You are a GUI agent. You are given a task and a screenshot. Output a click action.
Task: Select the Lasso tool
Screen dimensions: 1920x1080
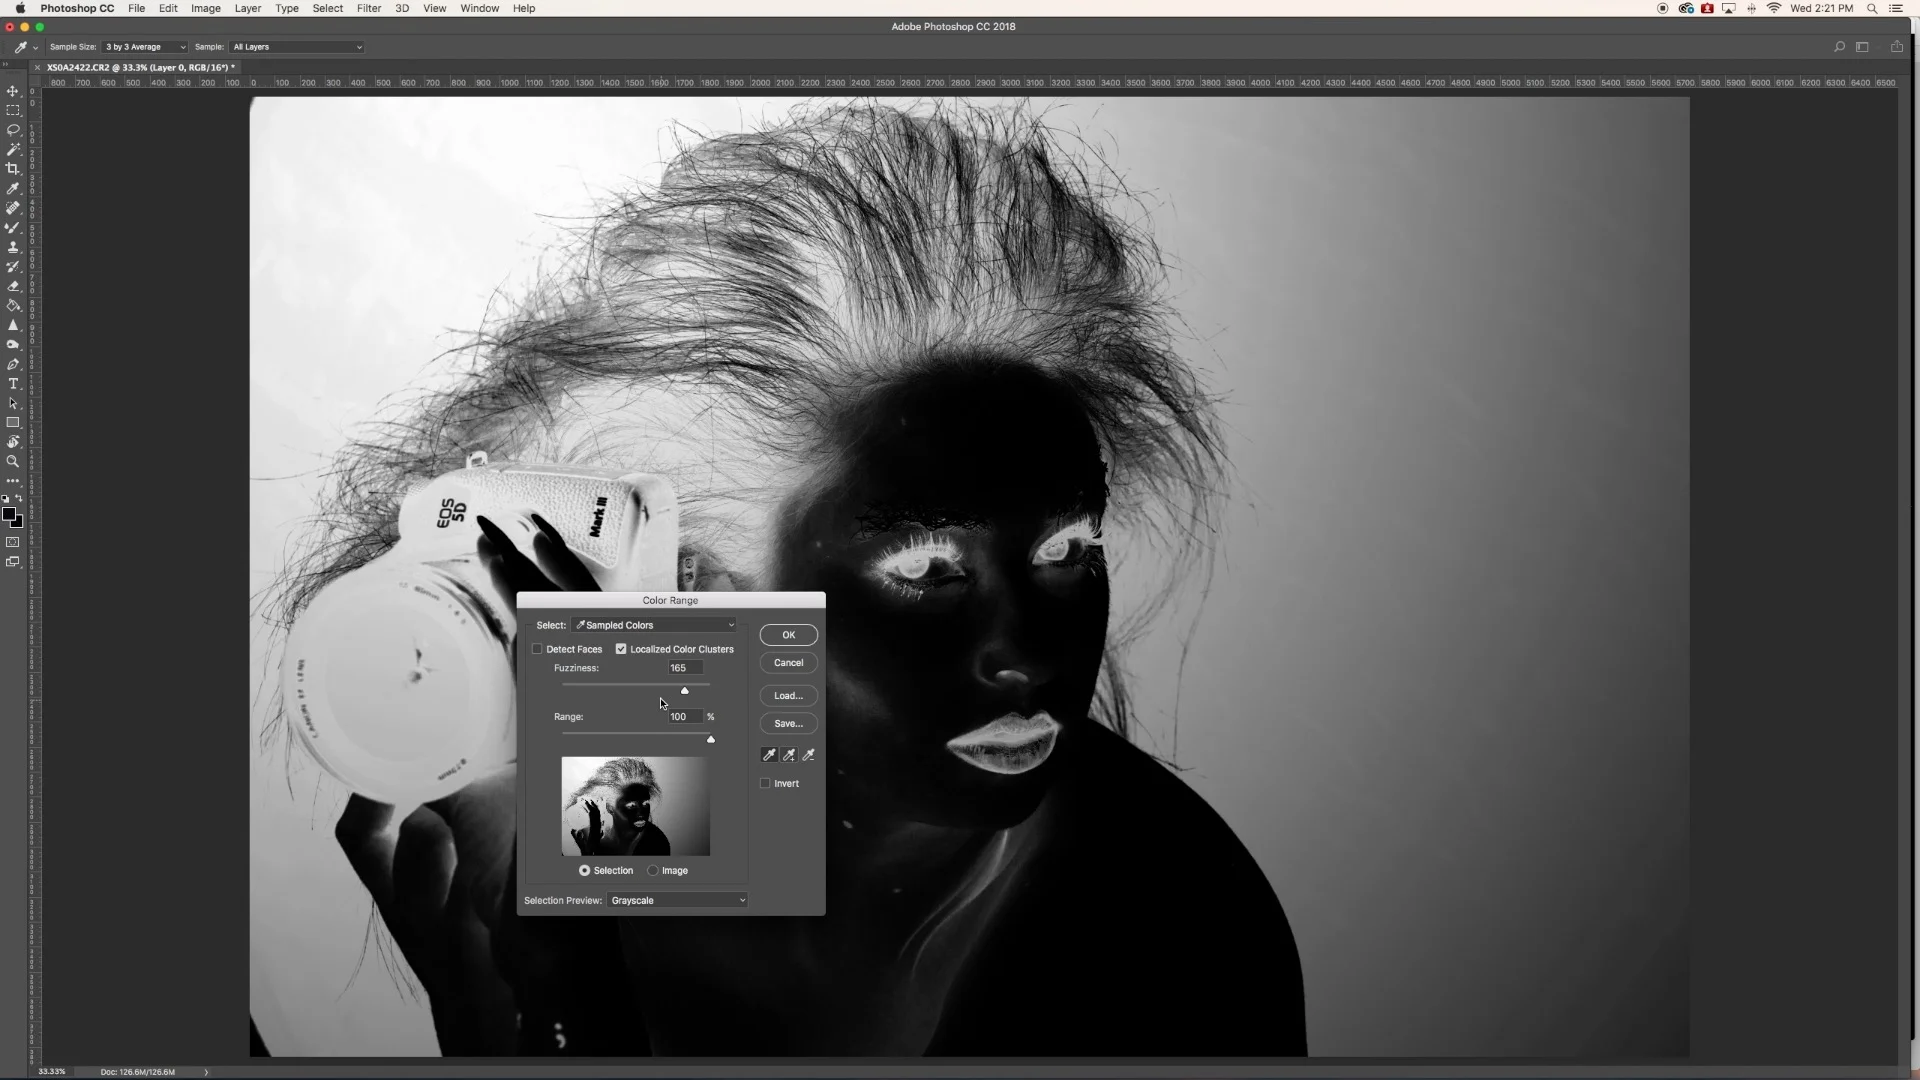coord(13,130)
